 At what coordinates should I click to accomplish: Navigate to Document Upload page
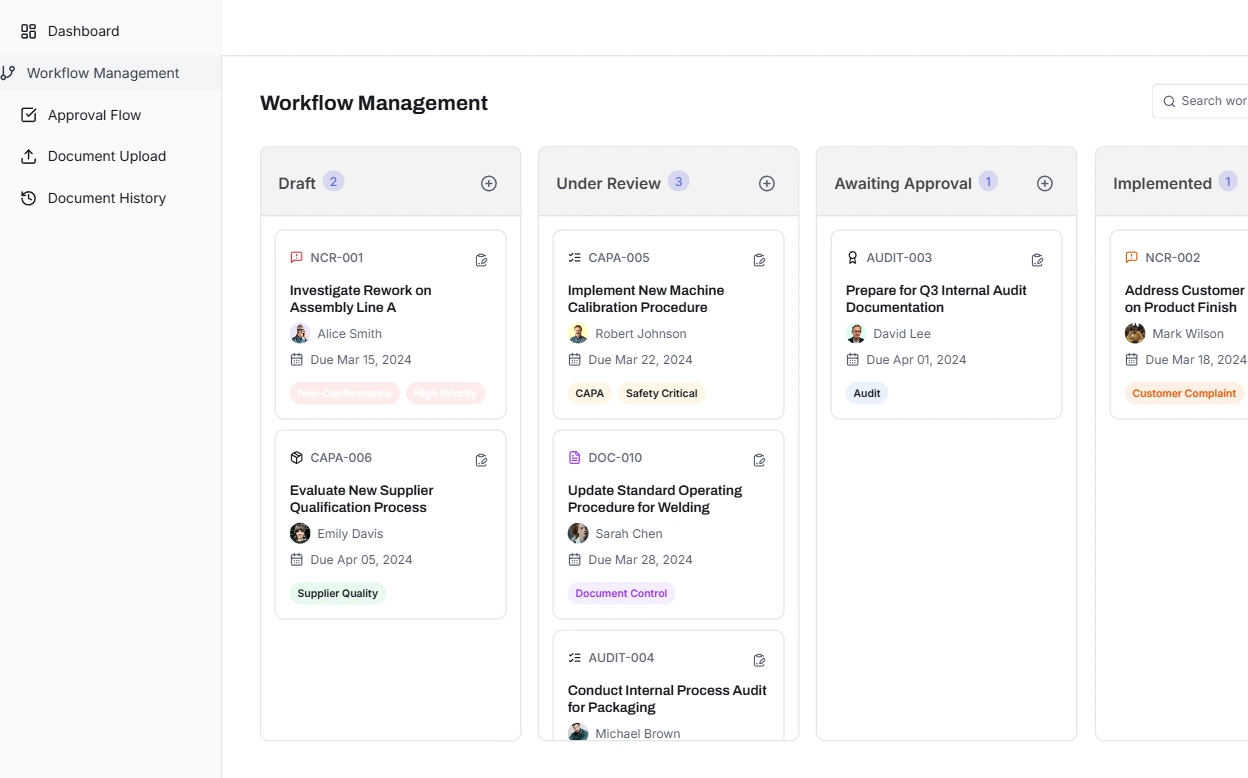[106, 156]
